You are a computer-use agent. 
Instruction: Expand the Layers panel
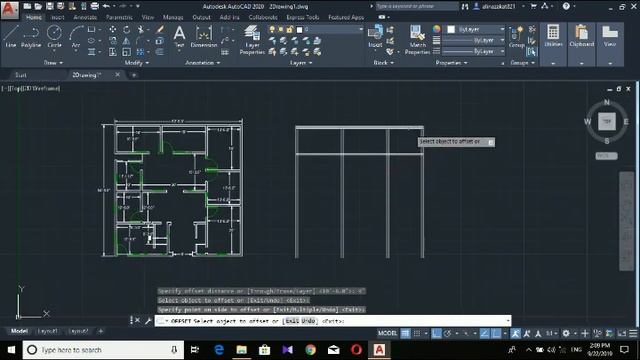tap(301, 63)
